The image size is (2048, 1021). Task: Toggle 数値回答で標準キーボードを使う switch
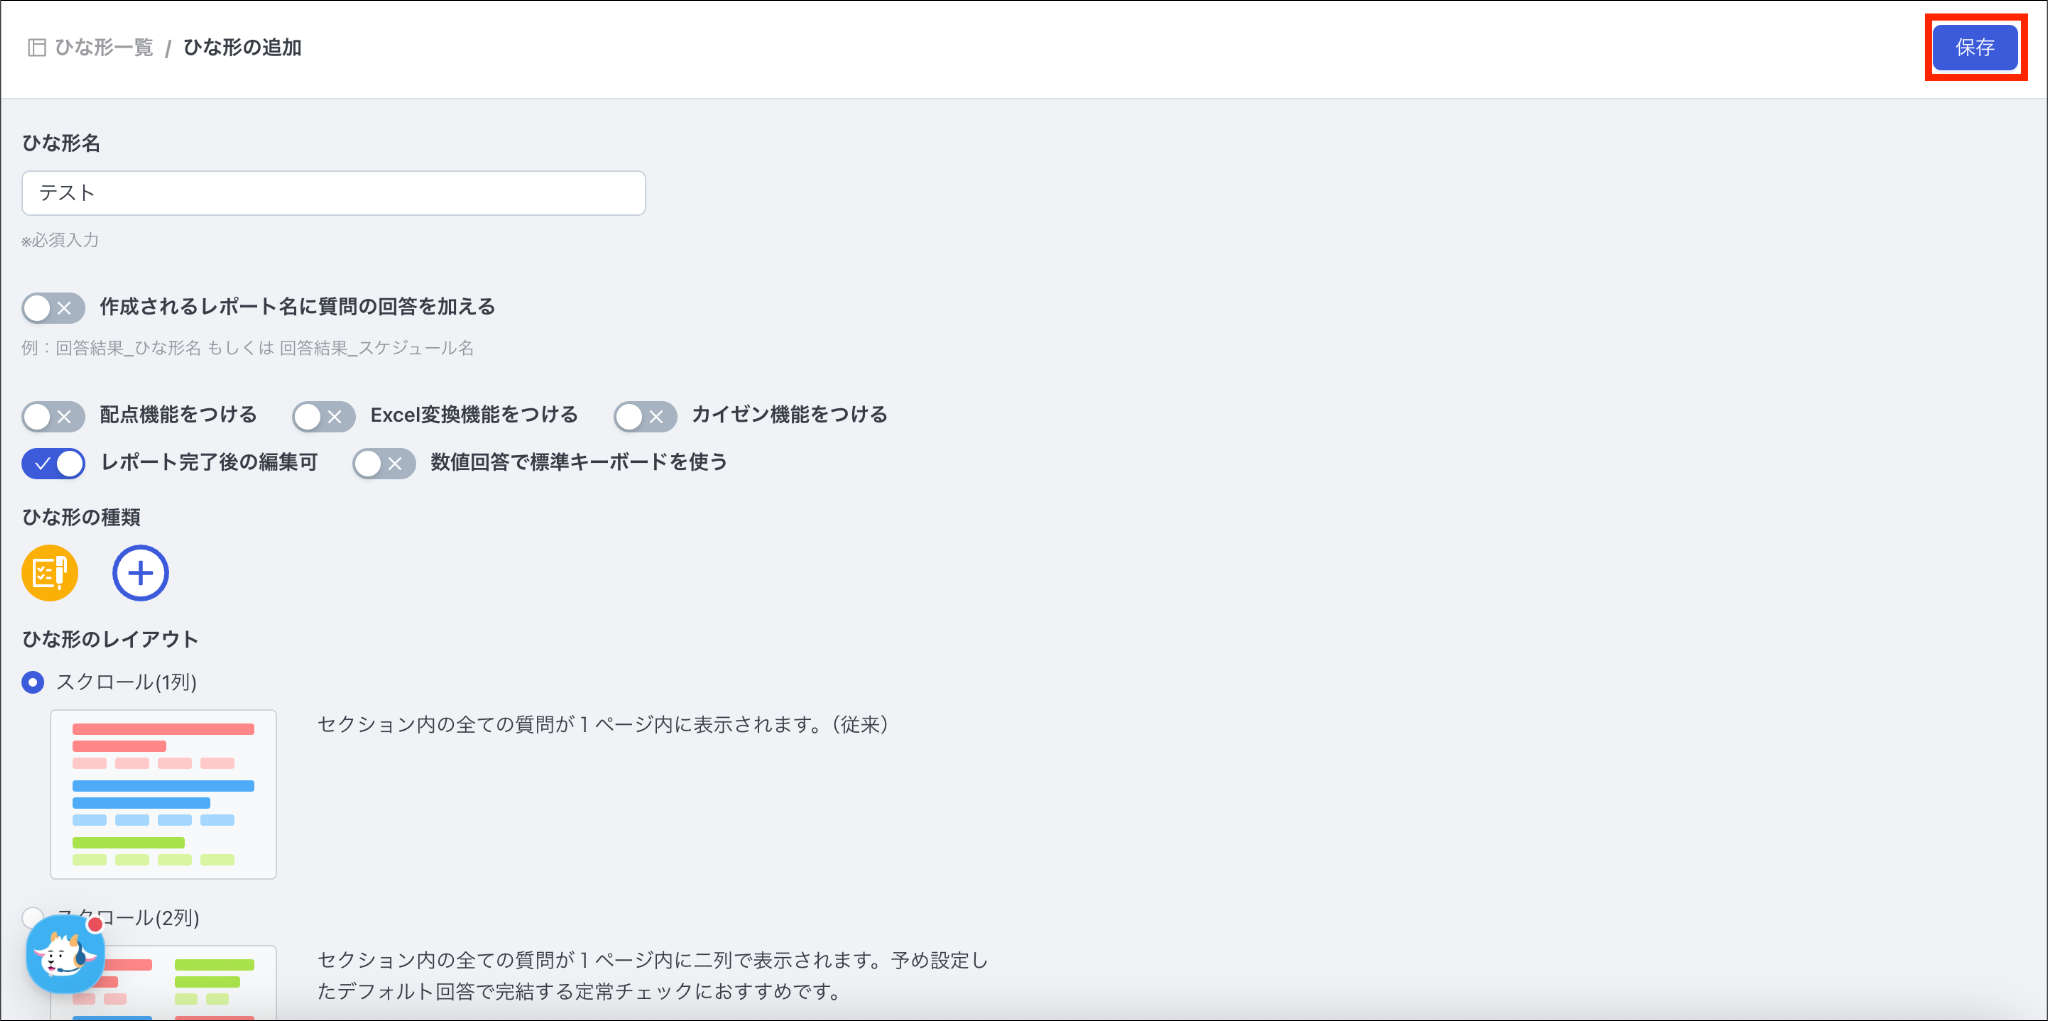(x=384, y=463)
